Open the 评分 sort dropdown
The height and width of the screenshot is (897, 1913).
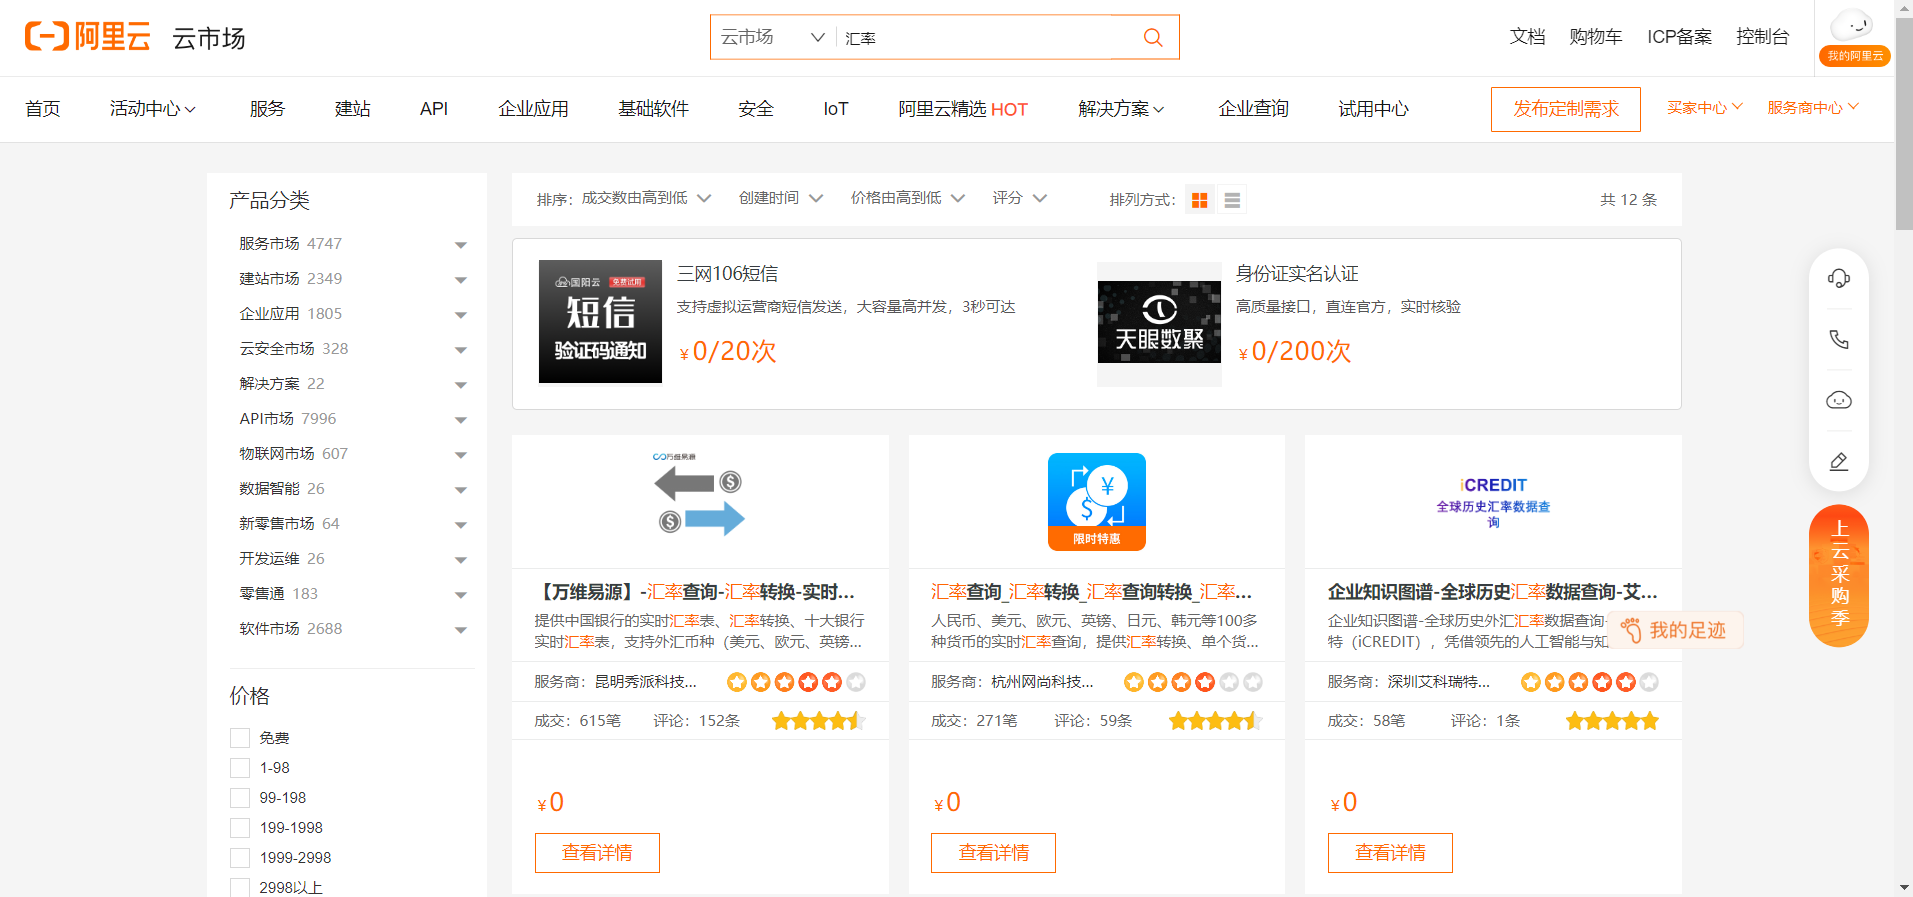point(1020,198)
